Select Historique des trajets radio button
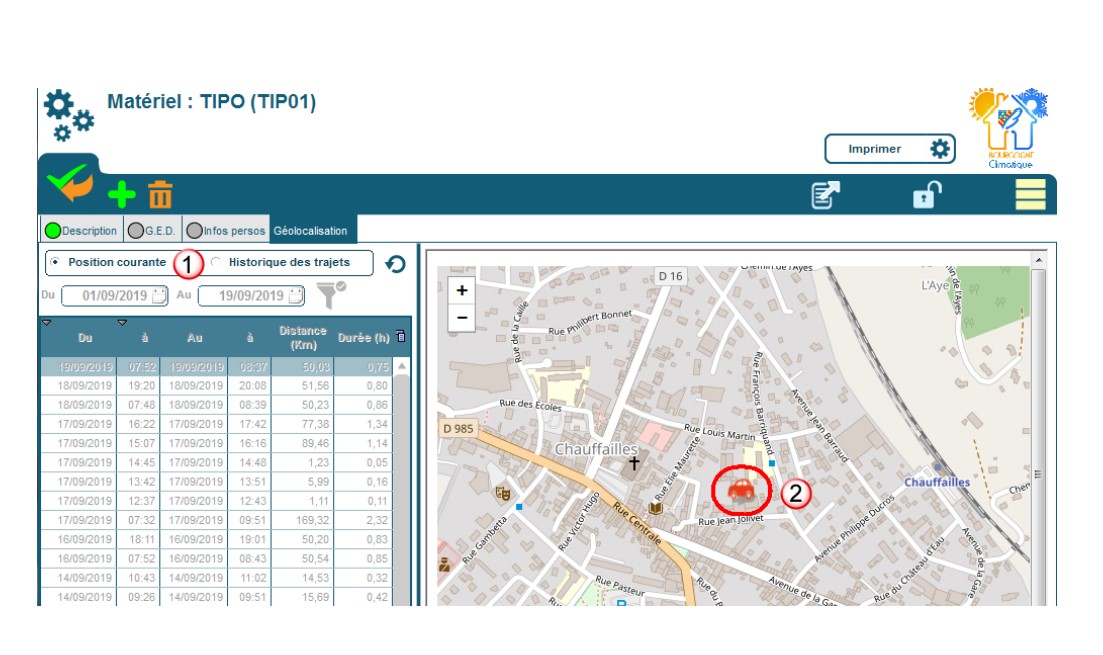Image resolution: width=1103 pixels, height=655 pixels. click(216, 262)
